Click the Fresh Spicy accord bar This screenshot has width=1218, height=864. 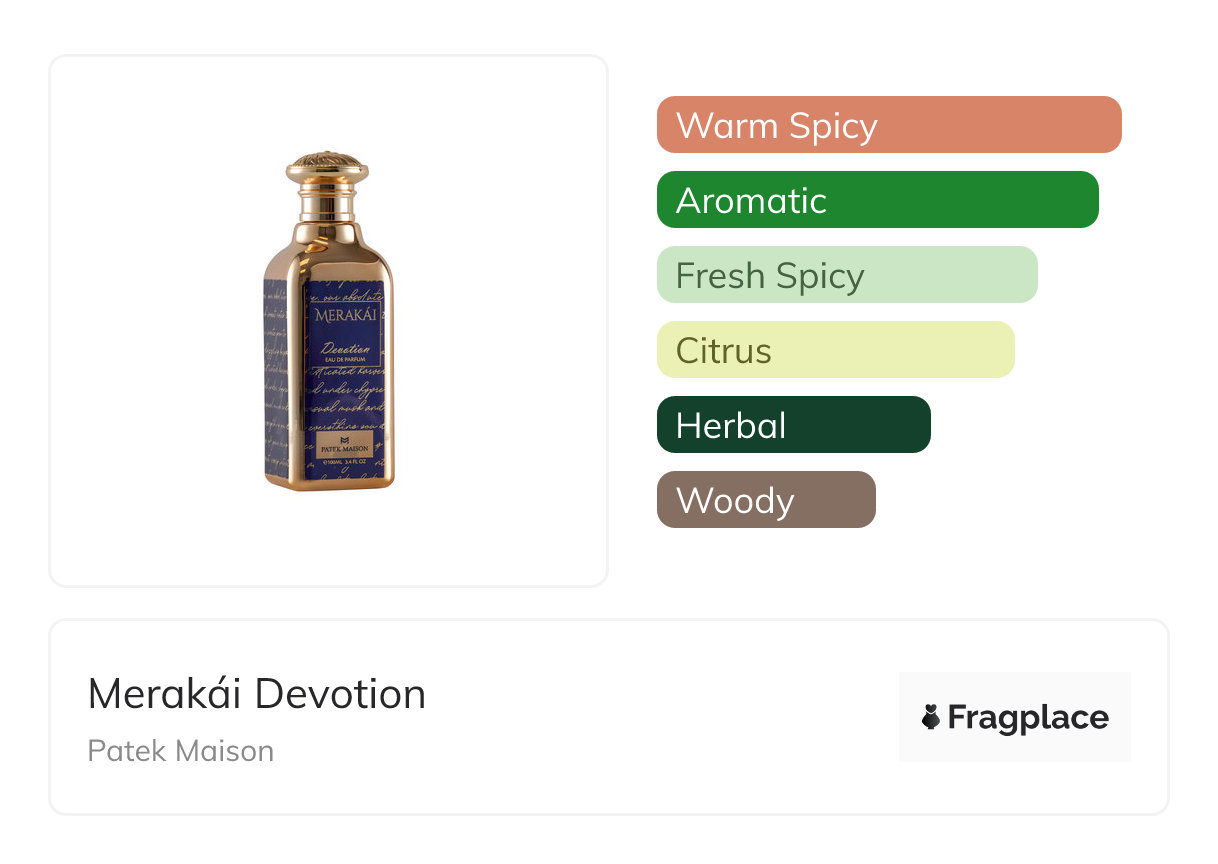tap(846, 275)
